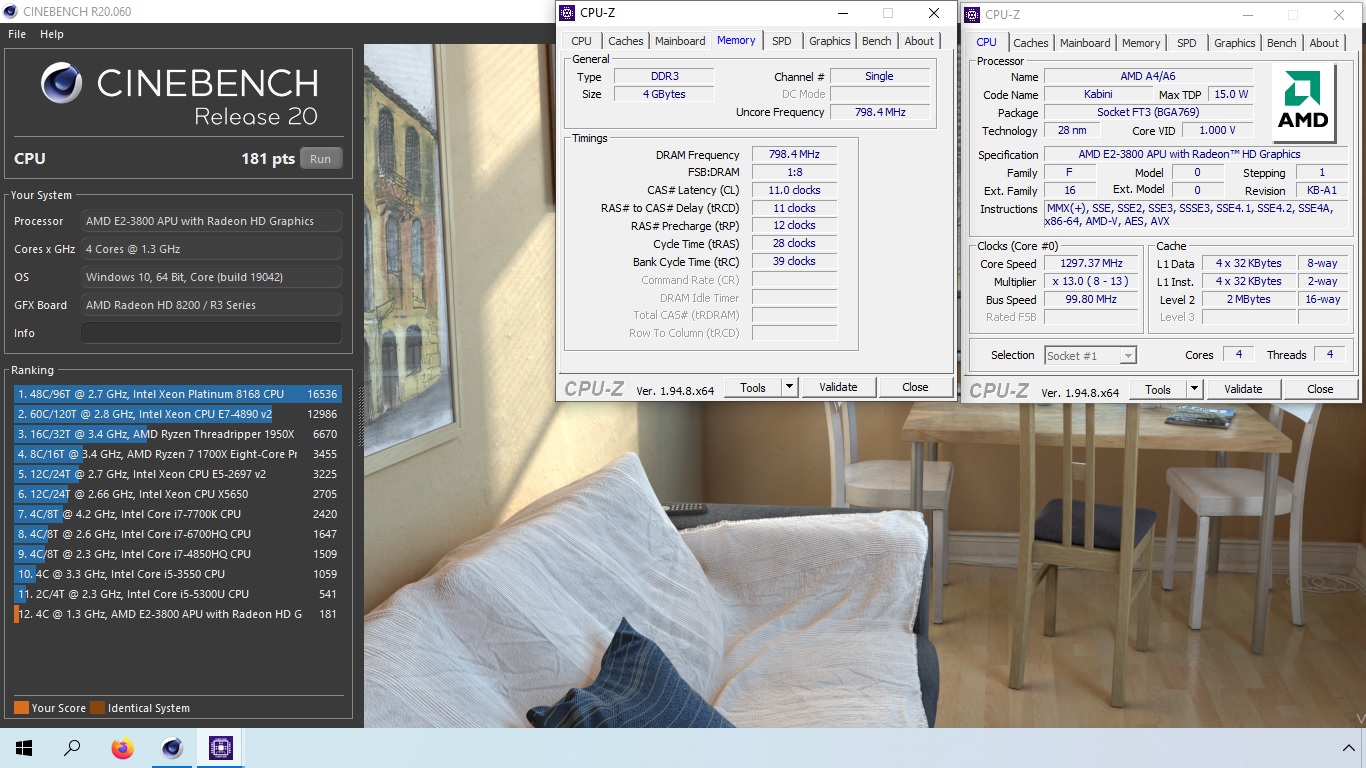Open the File menu in Cinebench
Viewport: 1366px width, 768px height.
[17, 34]
